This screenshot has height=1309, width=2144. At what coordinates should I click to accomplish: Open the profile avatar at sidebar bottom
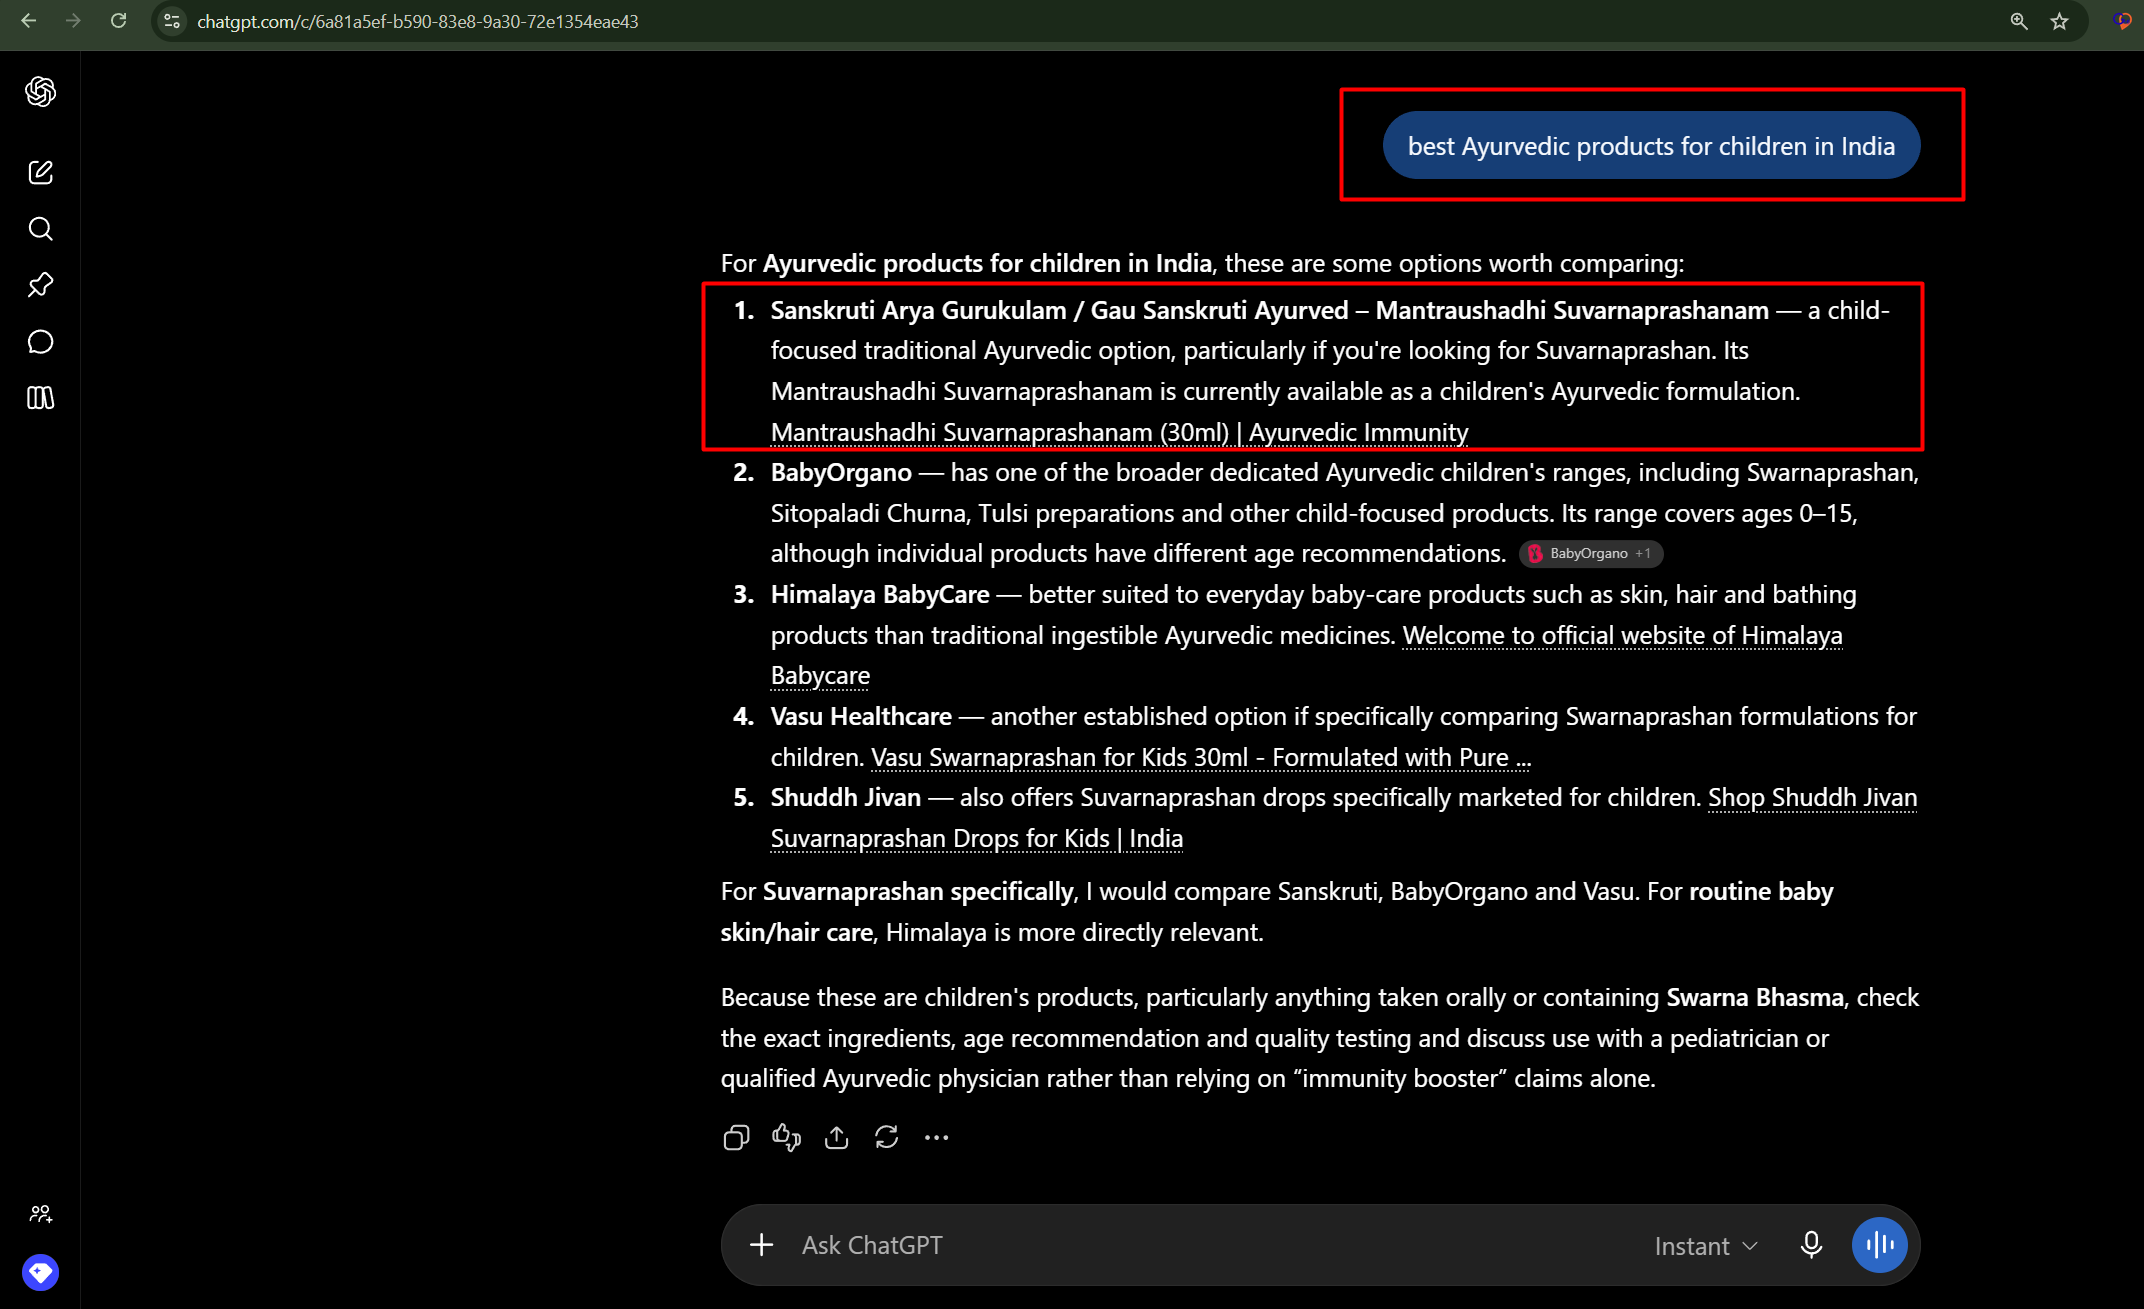coord(40,1272)
